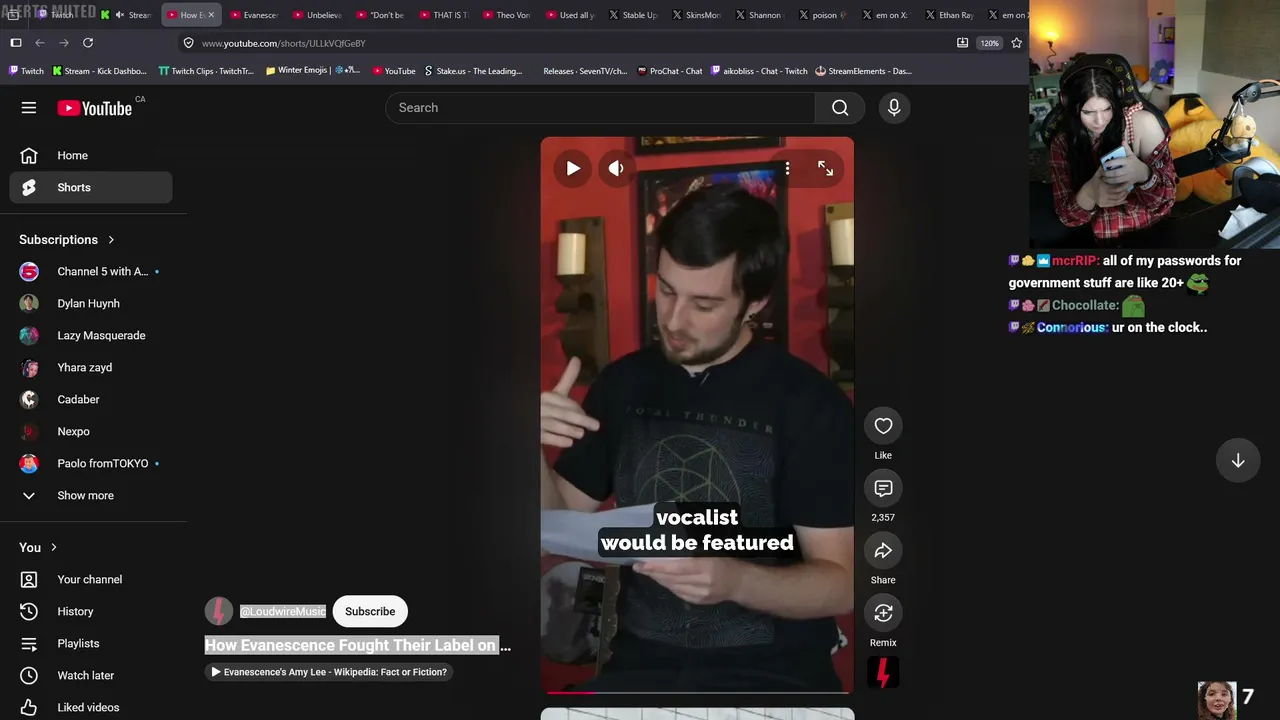Open the ProChat - Chat bookmark
The image size is (1280, 720).
[670, 71]
